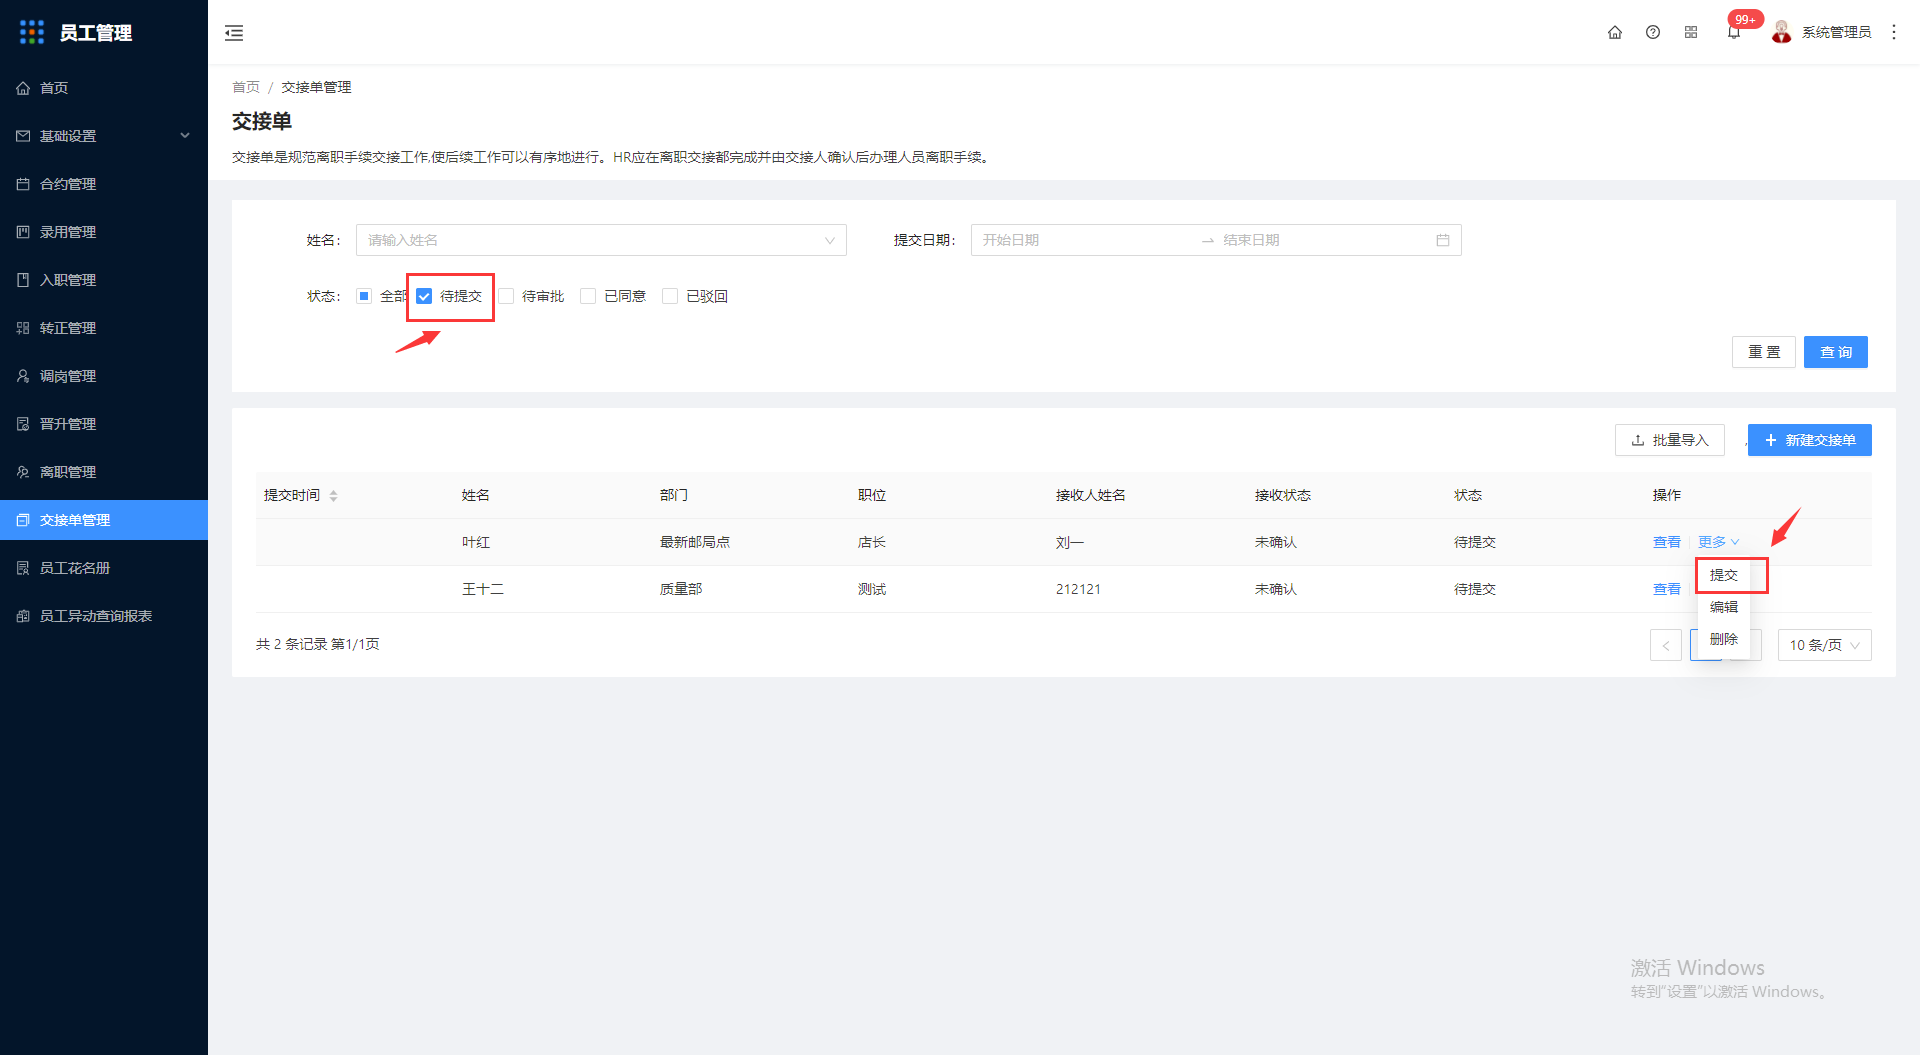Image resolution: width=1920 pixels, height=1055 pixels.
Task: Click the 新建交接单 button
Action: [x=1810, y=440]
